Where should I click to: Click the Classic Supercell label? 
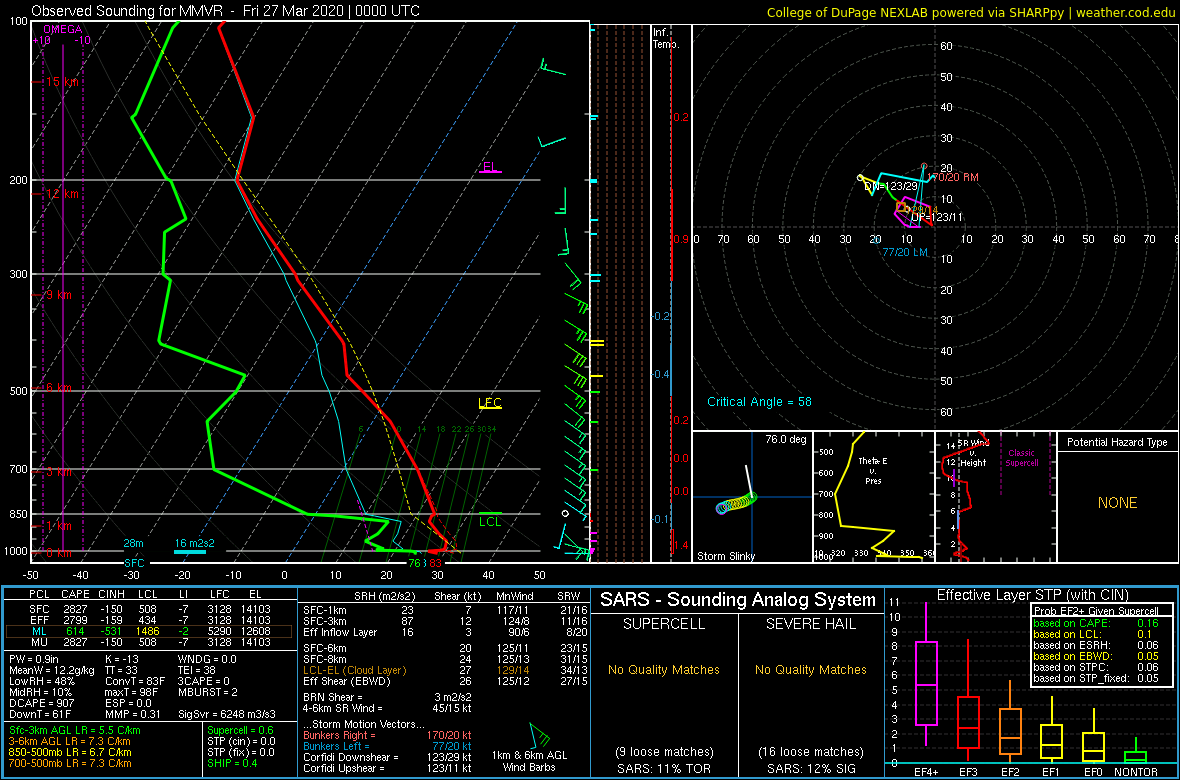click(1022, 458)
